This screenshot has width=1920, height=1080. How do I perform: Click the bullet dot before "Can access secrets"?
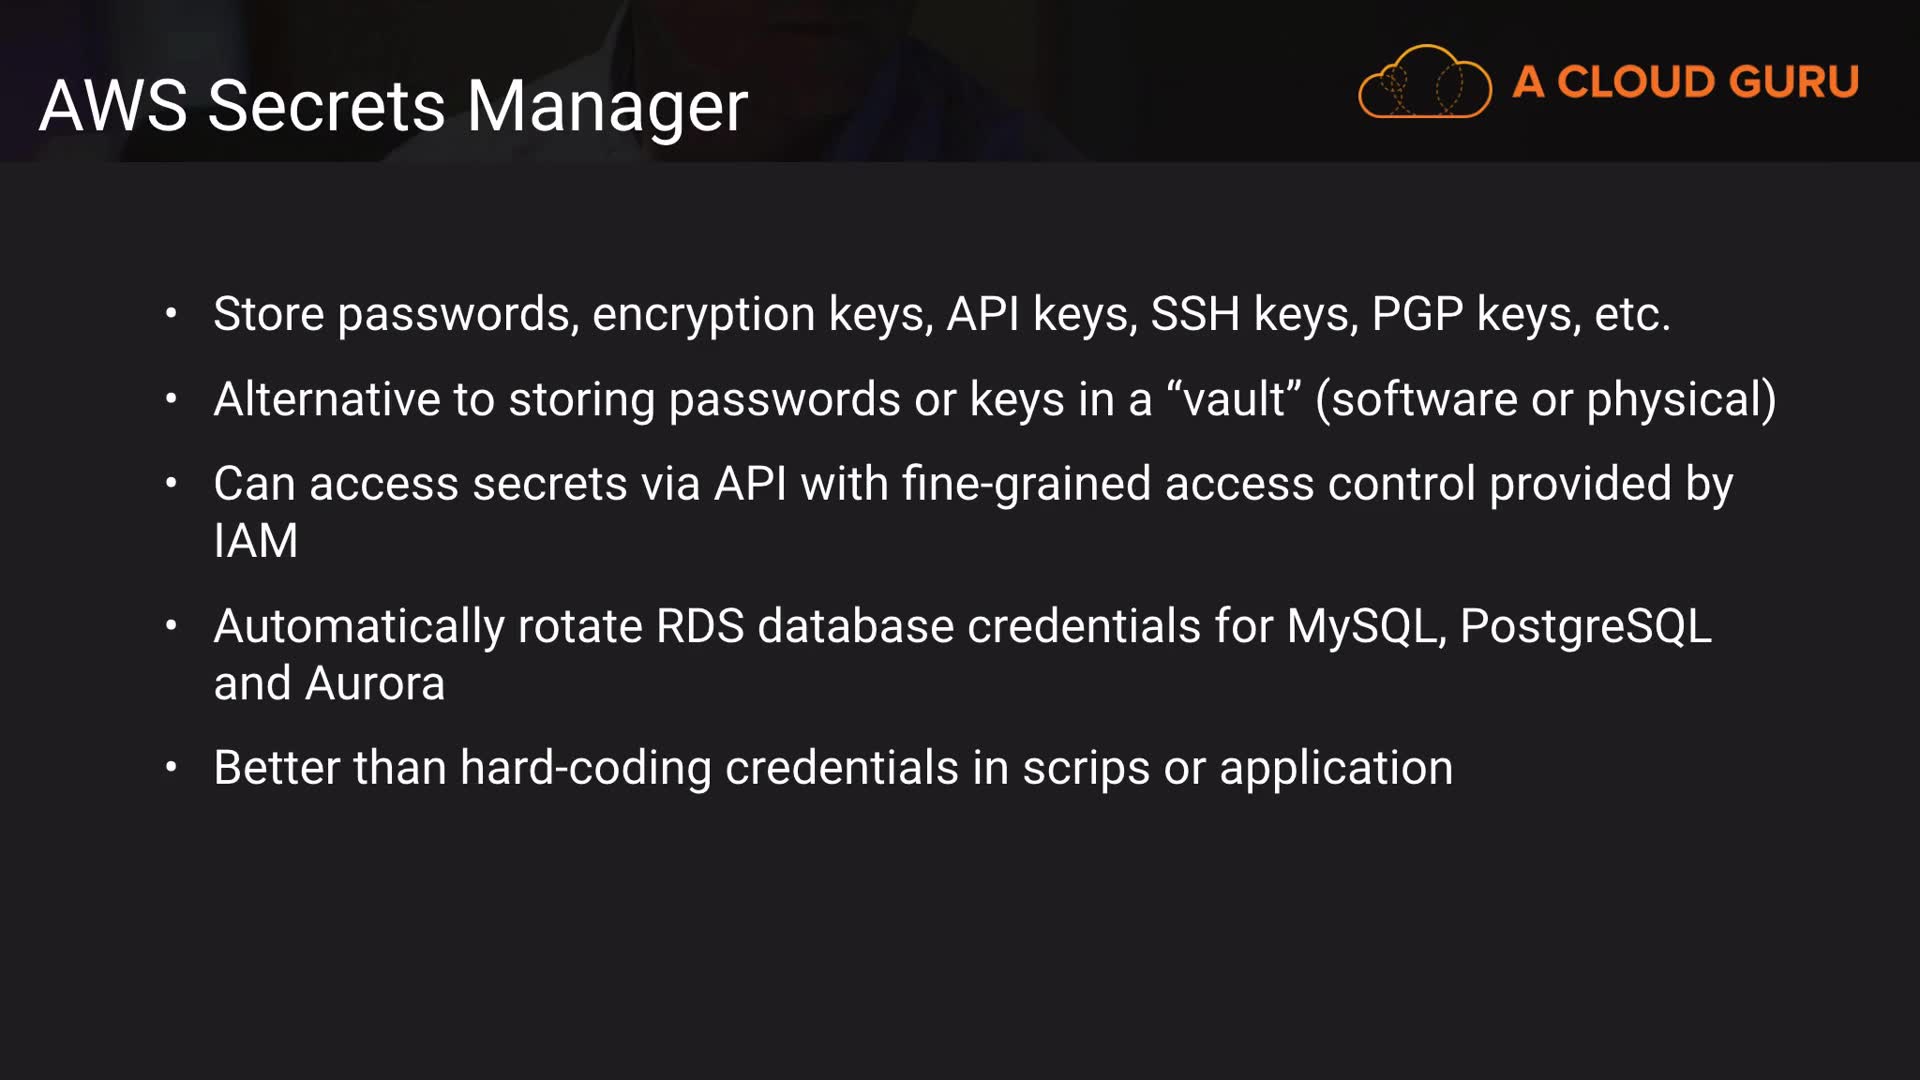(x=171, y=484)
